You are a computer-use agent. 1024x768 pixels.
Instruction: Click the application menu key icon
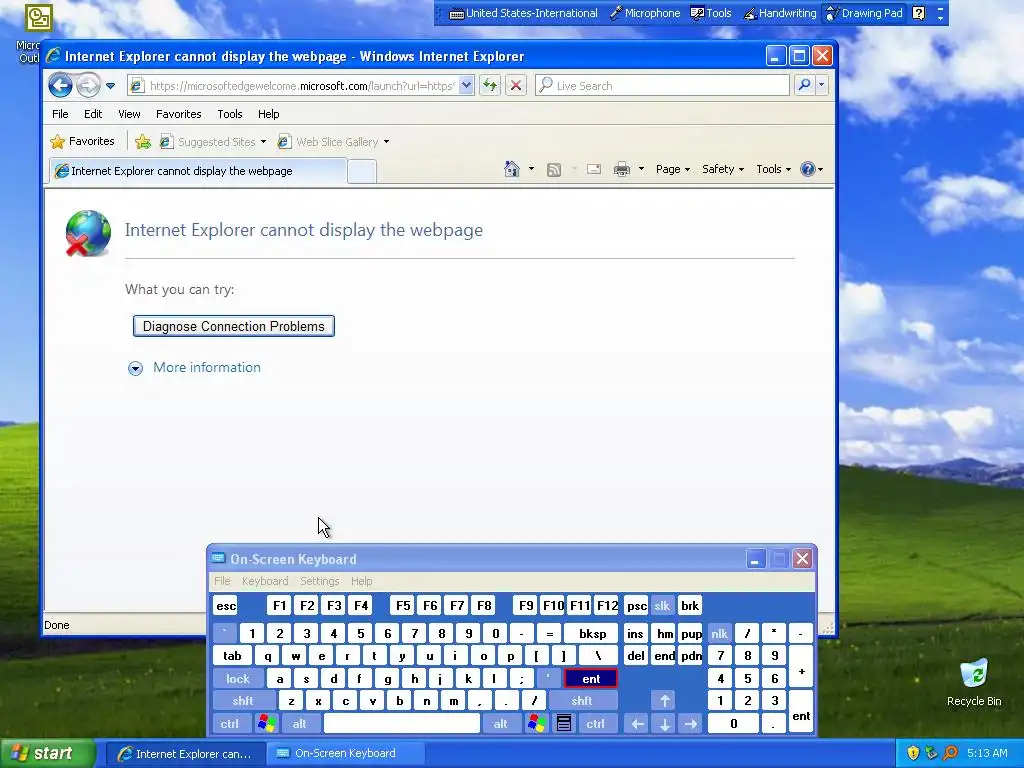point(564,724)
